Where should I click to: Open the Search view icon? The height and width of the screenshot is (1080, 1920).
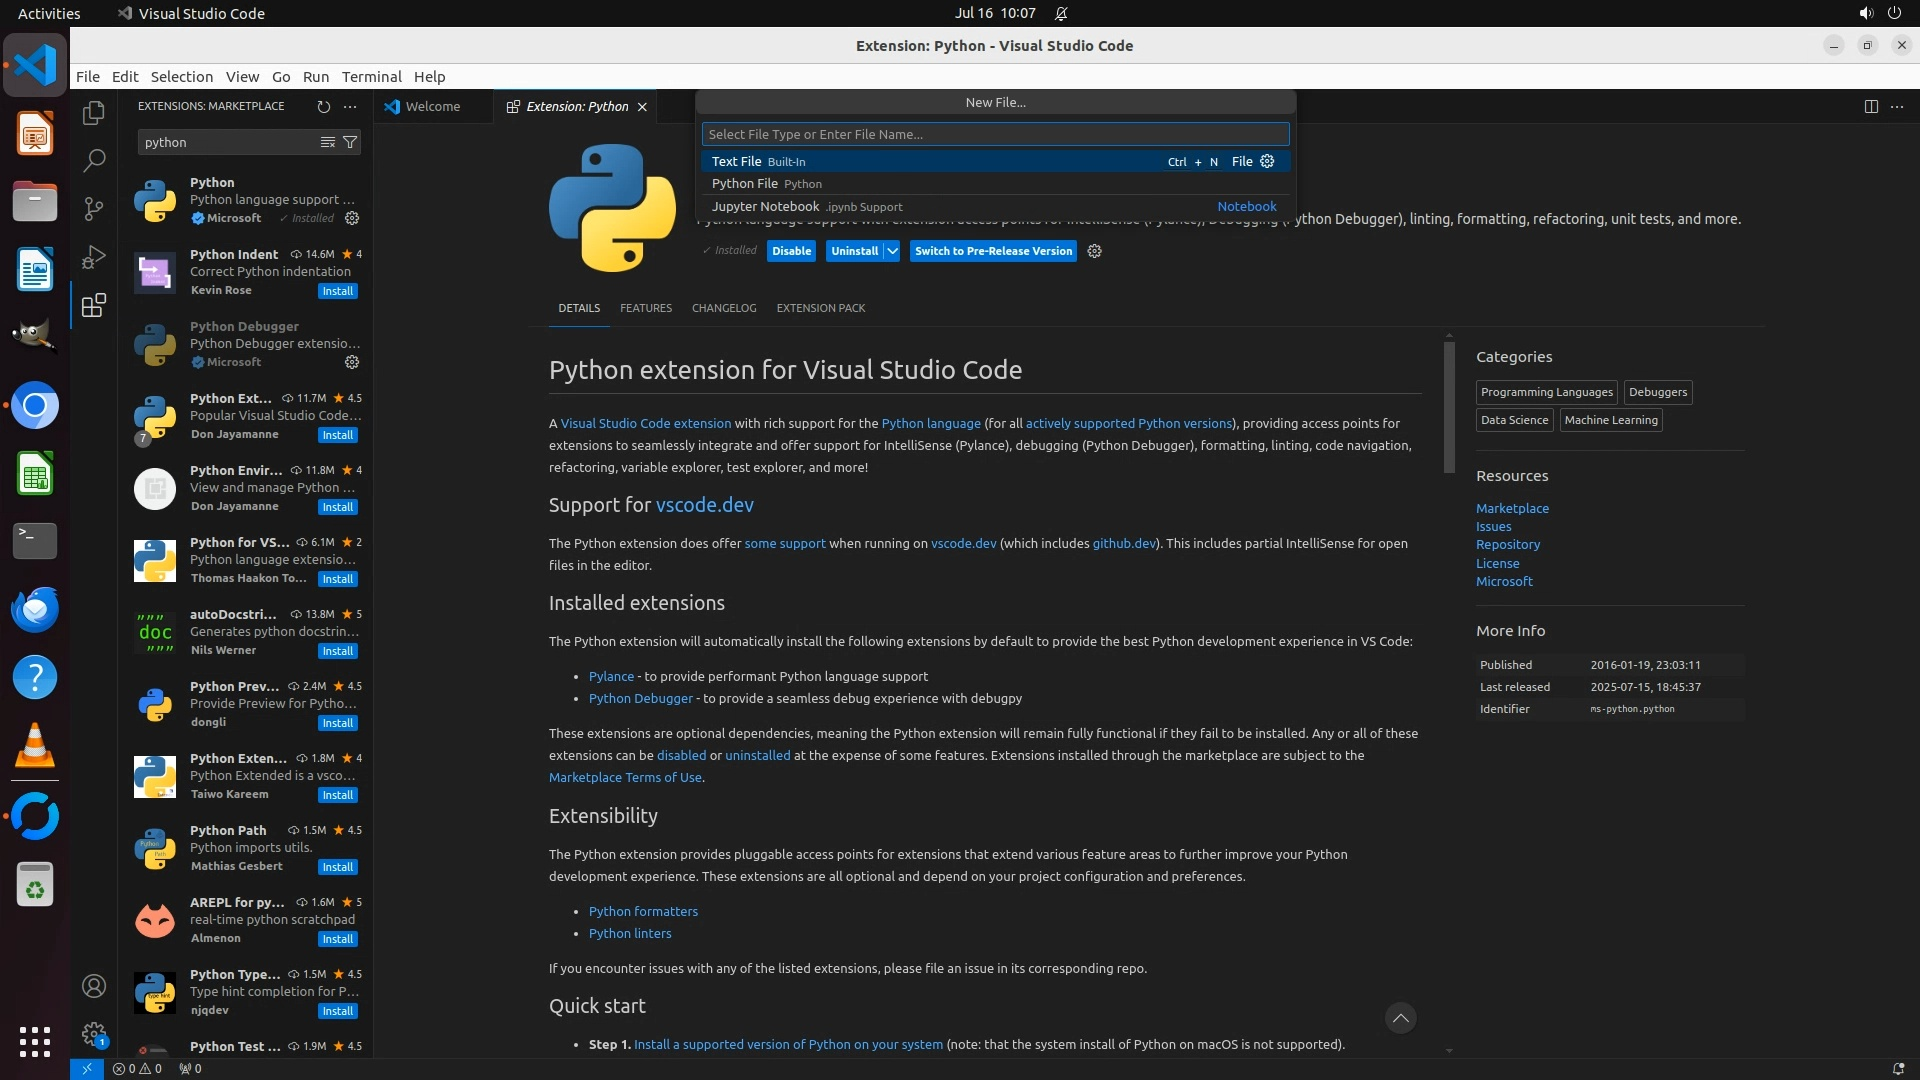point(94,160)
